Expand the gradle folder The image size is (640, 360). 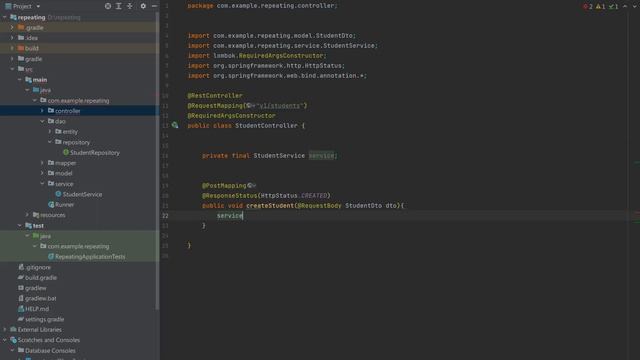coord(12,59)
